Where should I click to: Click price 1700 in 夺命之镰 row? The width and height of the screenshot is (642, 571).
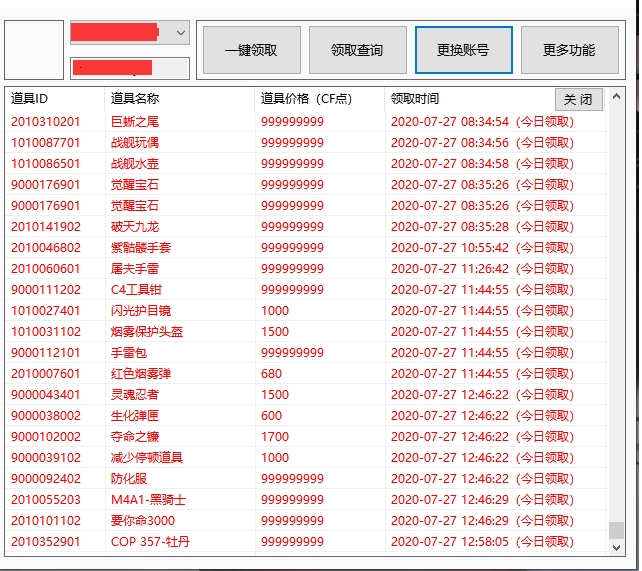(275, 437)
